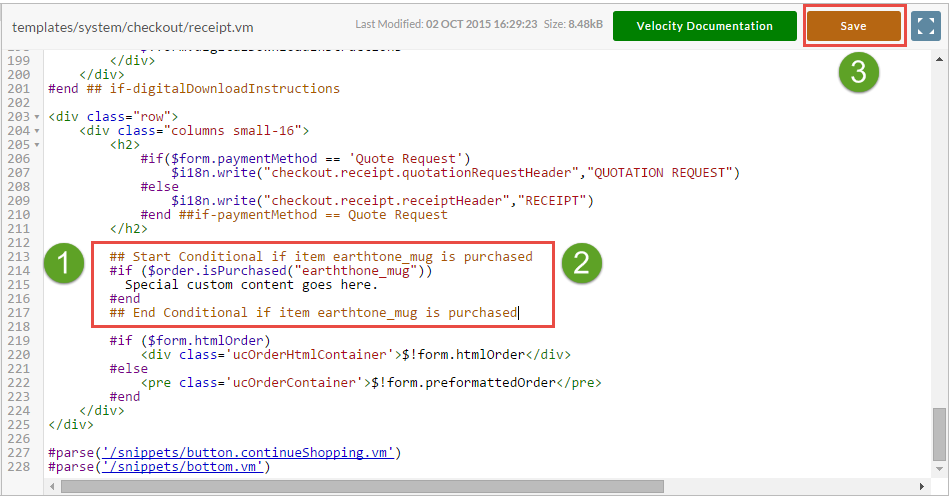
Task: Open the /snippets/button.continueShopping.vm link
Action: click(248, 453)
